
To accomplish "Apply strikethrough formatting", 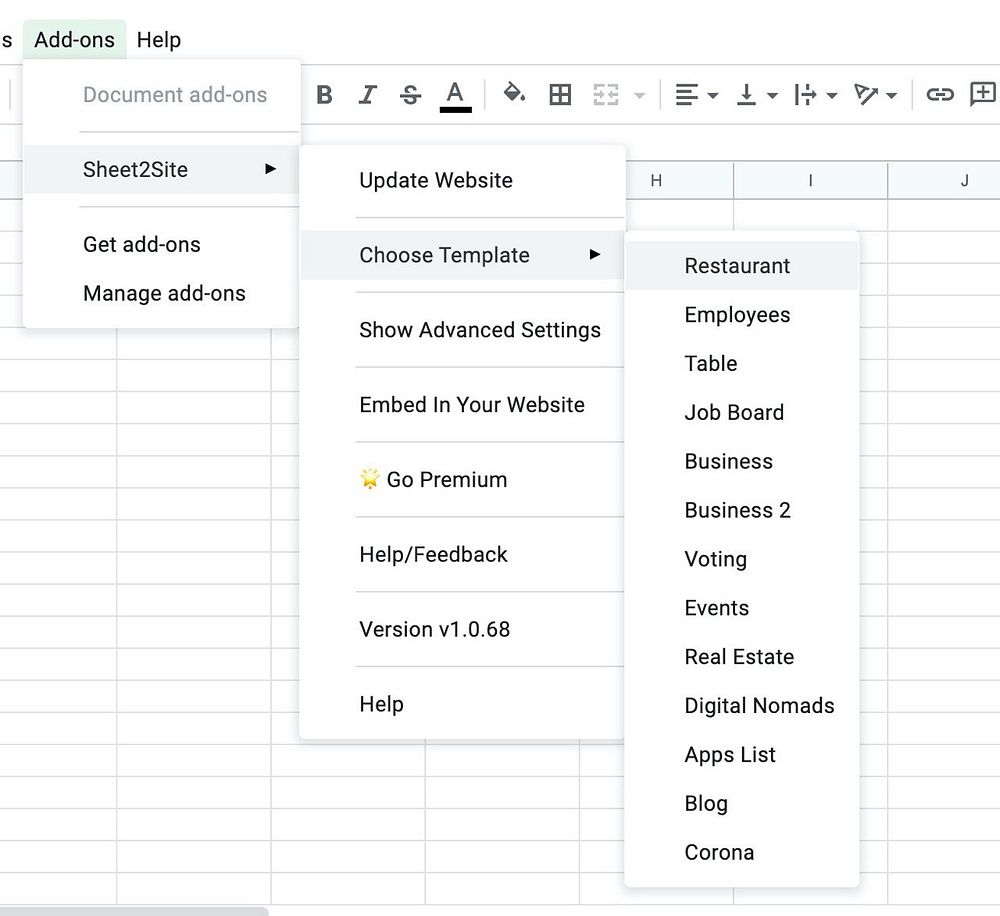I will coord(410,95).
